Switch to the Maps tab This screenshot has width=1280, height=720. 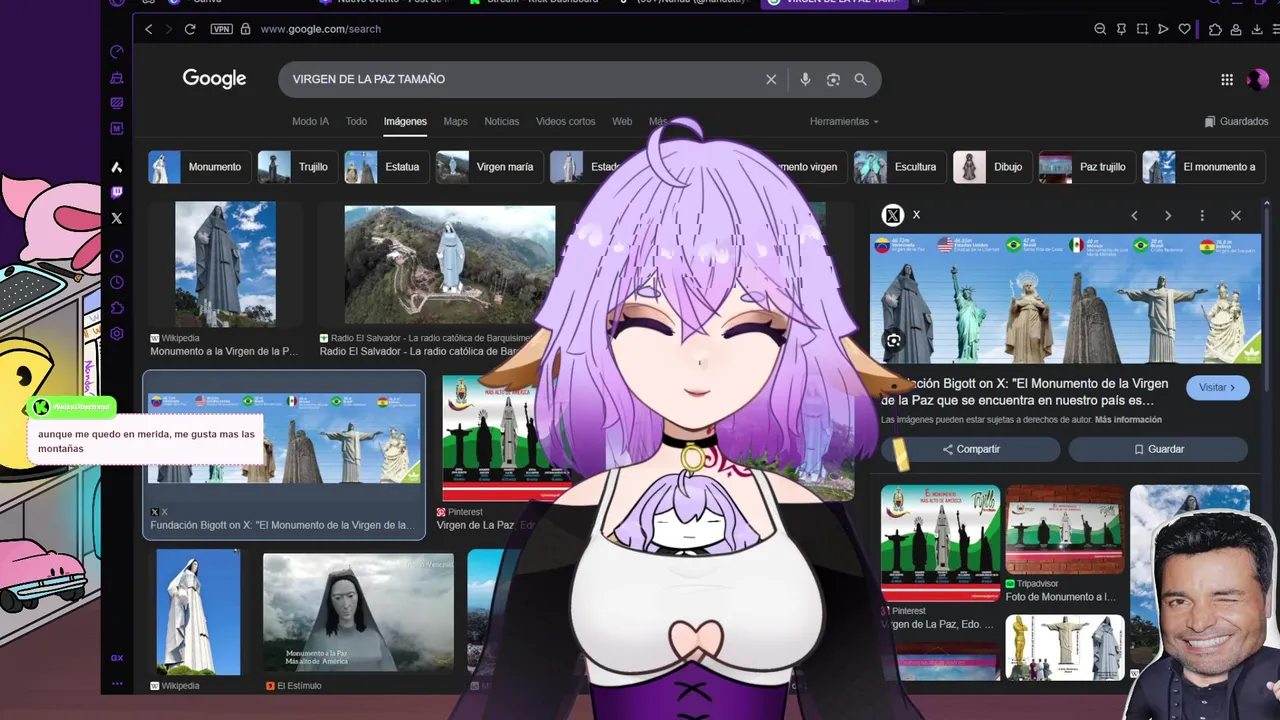pos(455,121)
